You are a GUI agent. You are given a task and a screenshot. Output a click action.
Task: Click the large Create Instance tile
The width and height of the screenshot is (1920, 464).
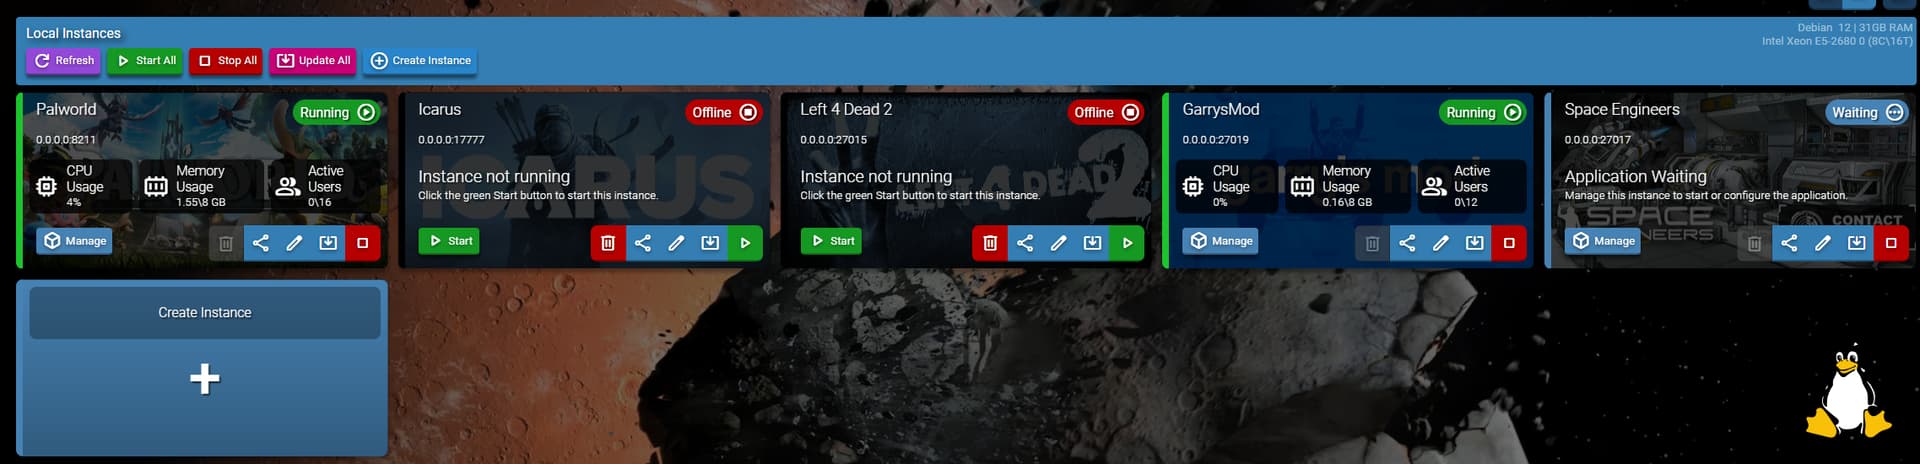point(204,368)
